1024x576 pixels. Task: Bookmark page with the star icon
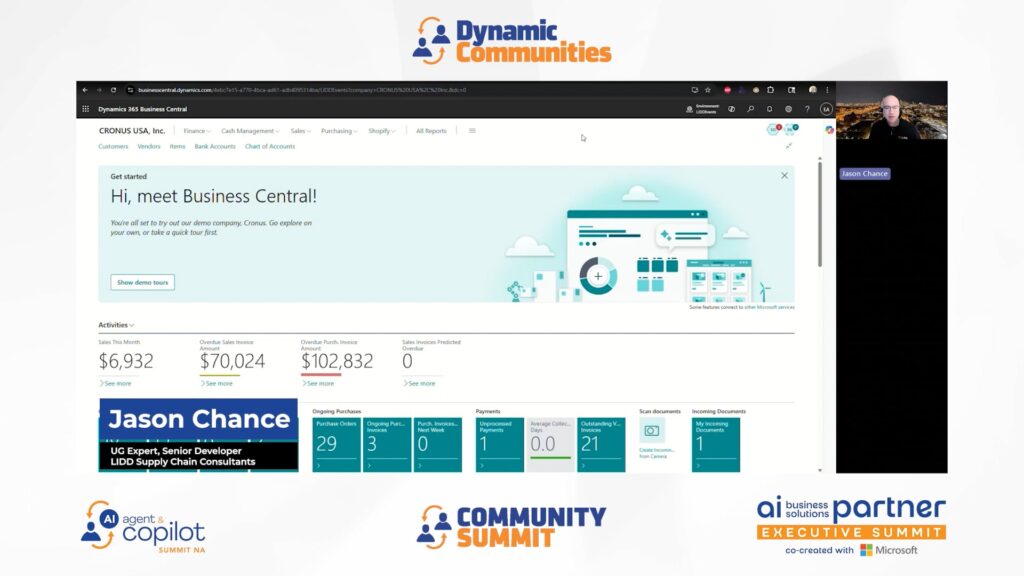(708, 90)
